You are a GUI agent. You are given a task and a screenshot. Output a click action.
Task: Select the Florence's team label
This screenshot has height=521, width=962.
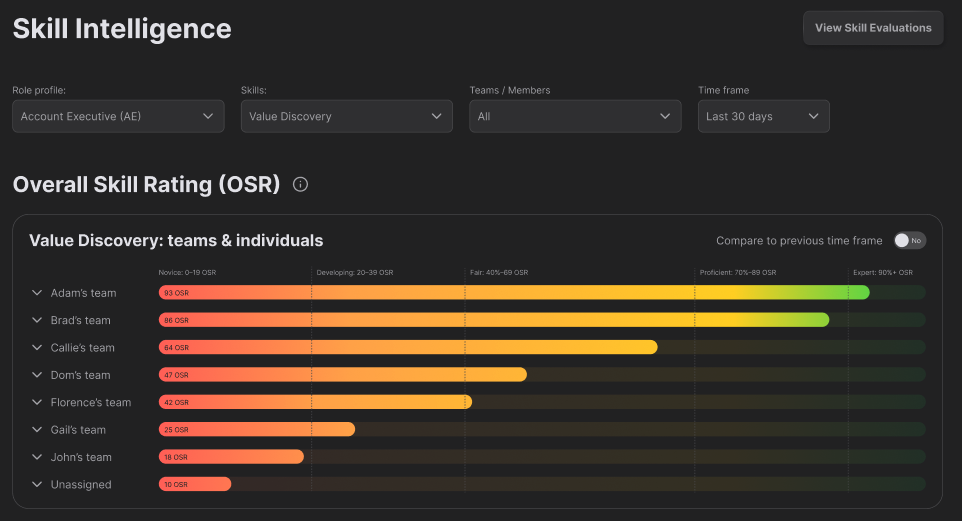click(91, 402)
